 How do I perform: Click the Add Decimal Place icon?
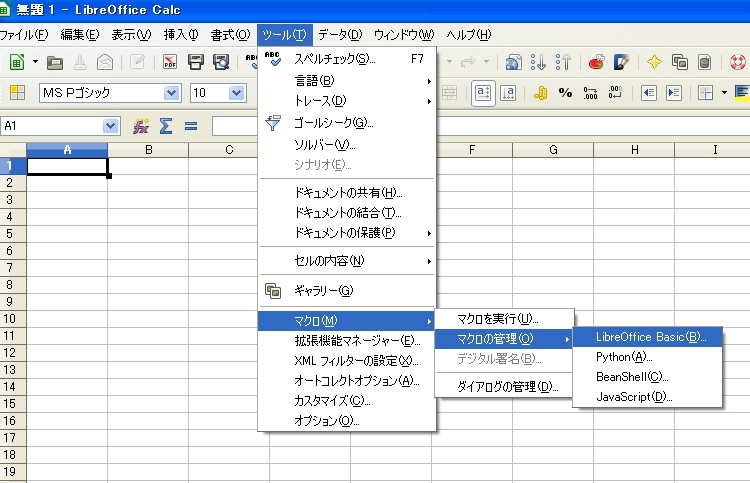(590, 93)
